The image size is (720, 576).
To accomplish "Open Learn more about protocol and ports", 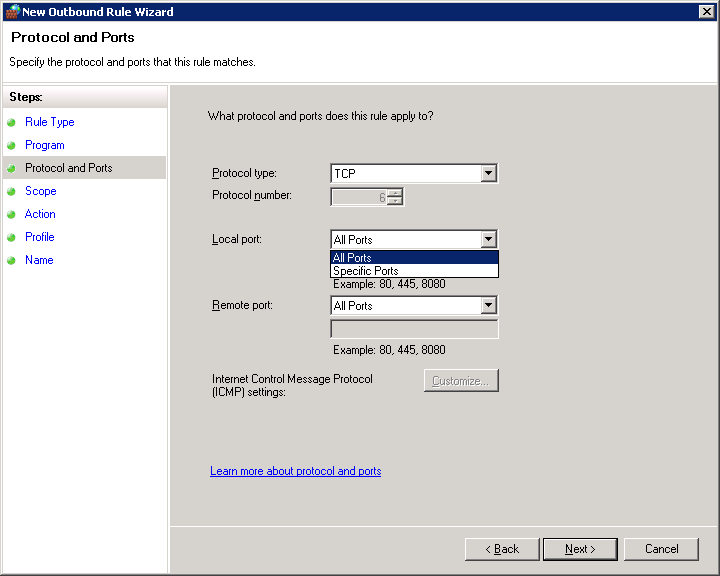I will pyautogui.click(x=296, y=471).
